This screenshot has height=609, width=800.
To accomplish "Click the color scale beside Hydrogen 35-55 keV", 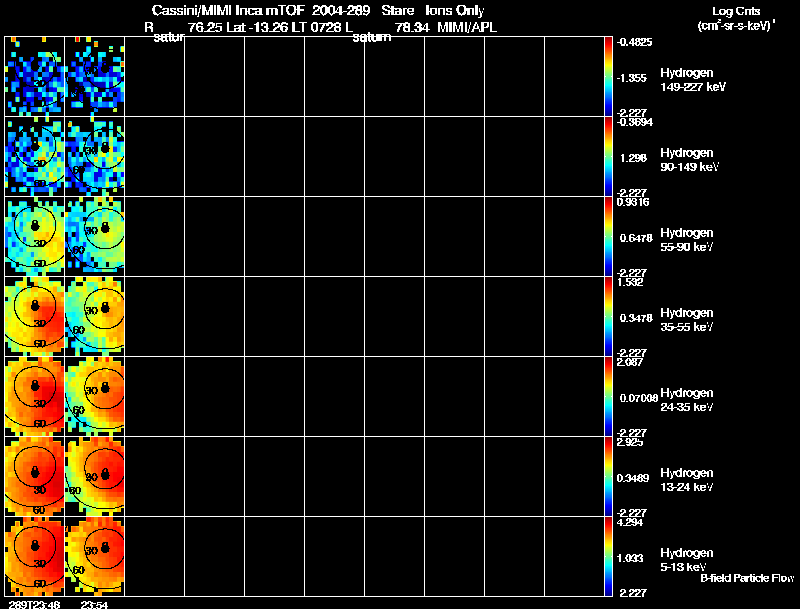I will click(x=608, y=316).
